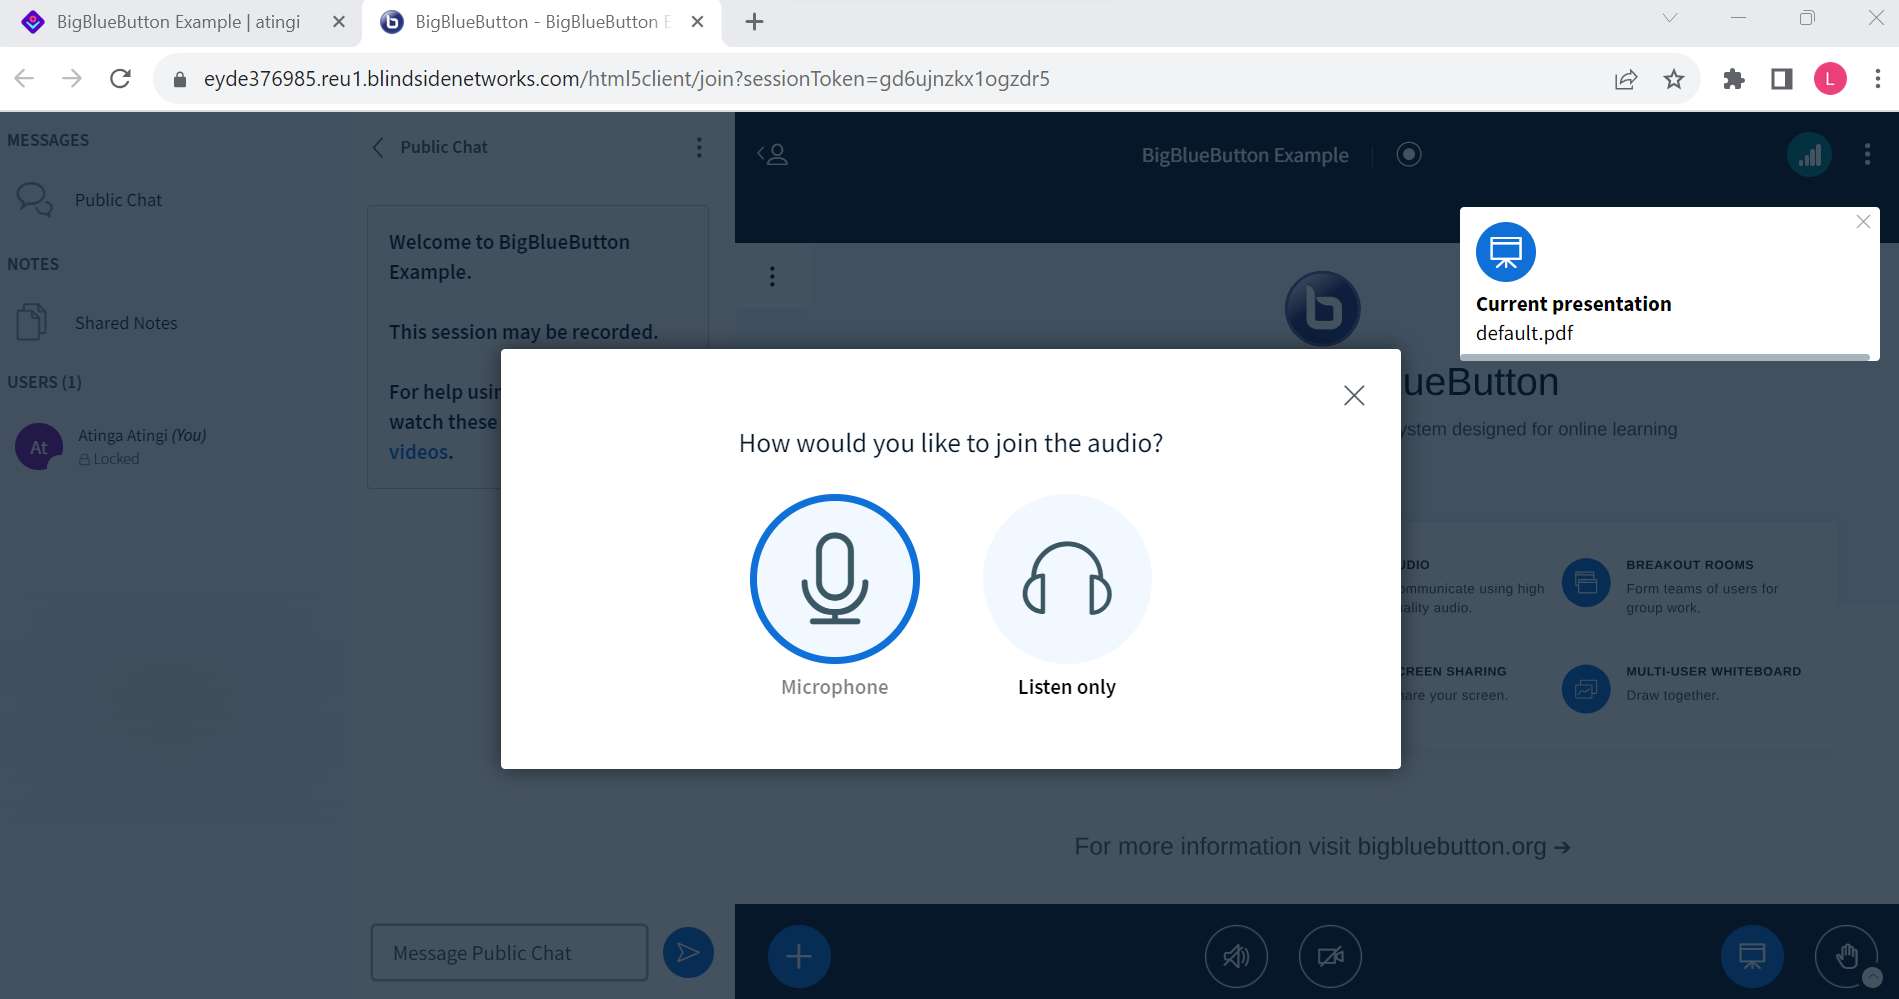Open BigBlueButton main options menu
Viewport: 1899px width, 999px height.
pyautogui.click(x=1867, y=154)
